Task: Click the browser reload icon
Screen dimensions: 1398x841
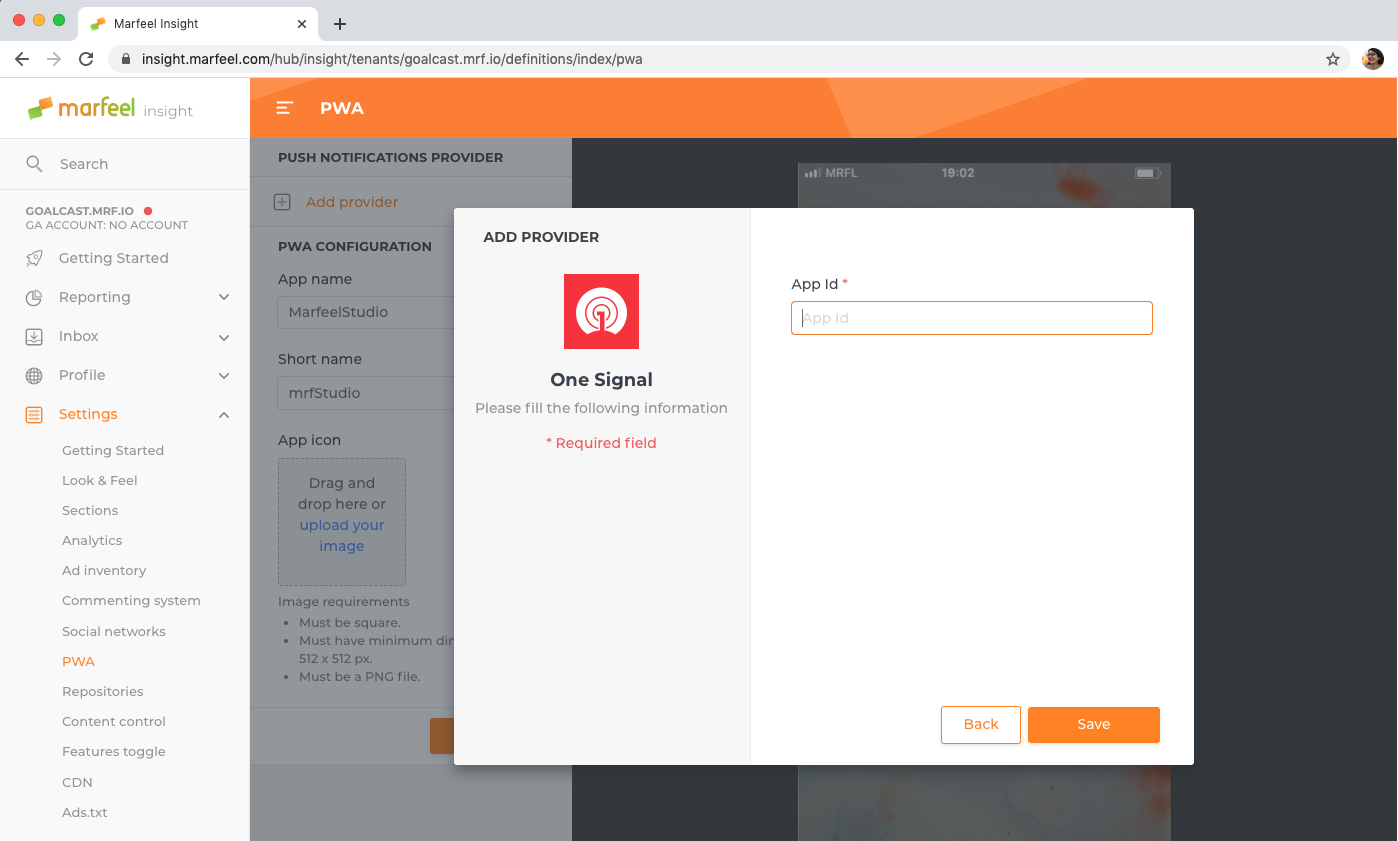Action: point(86,59)
